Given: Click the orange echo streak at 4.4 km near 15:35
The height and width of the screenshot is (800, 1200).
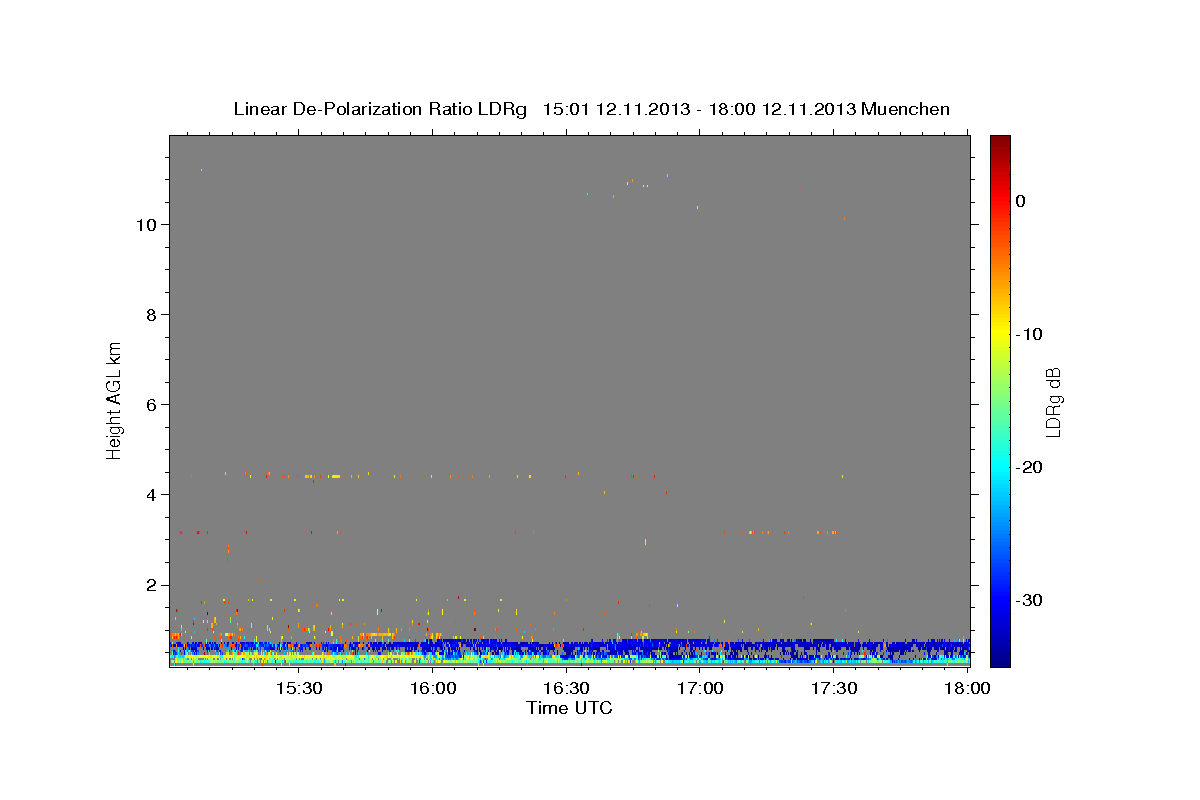Looking at the screenshot, I should coord(322,476).
